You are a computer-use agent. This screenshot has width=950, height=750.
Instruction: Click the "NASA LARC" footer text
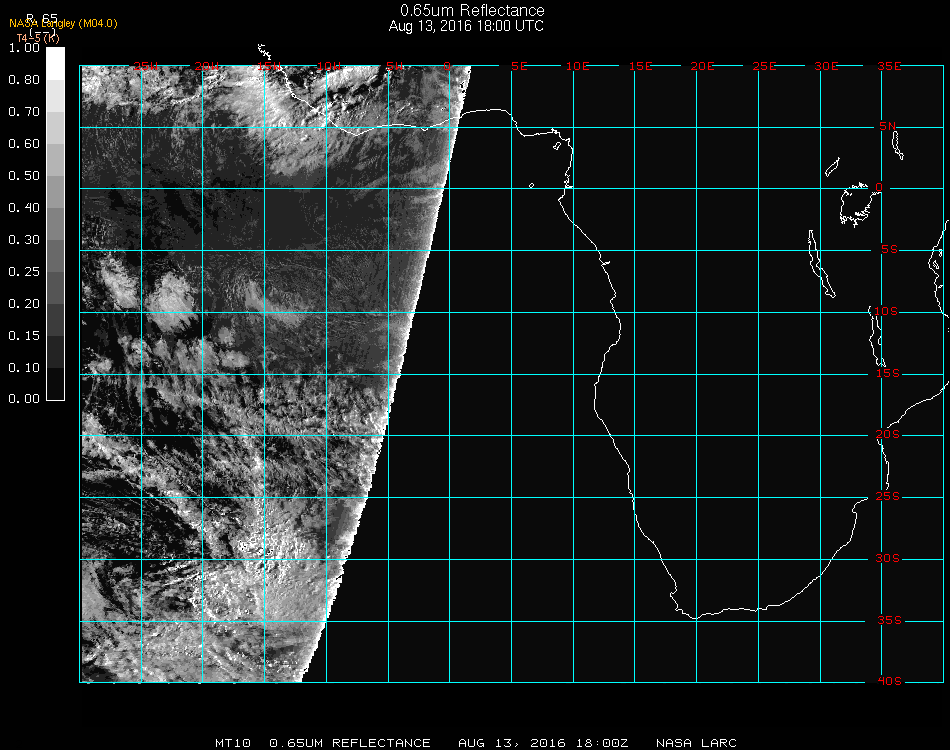click(696, 743)
